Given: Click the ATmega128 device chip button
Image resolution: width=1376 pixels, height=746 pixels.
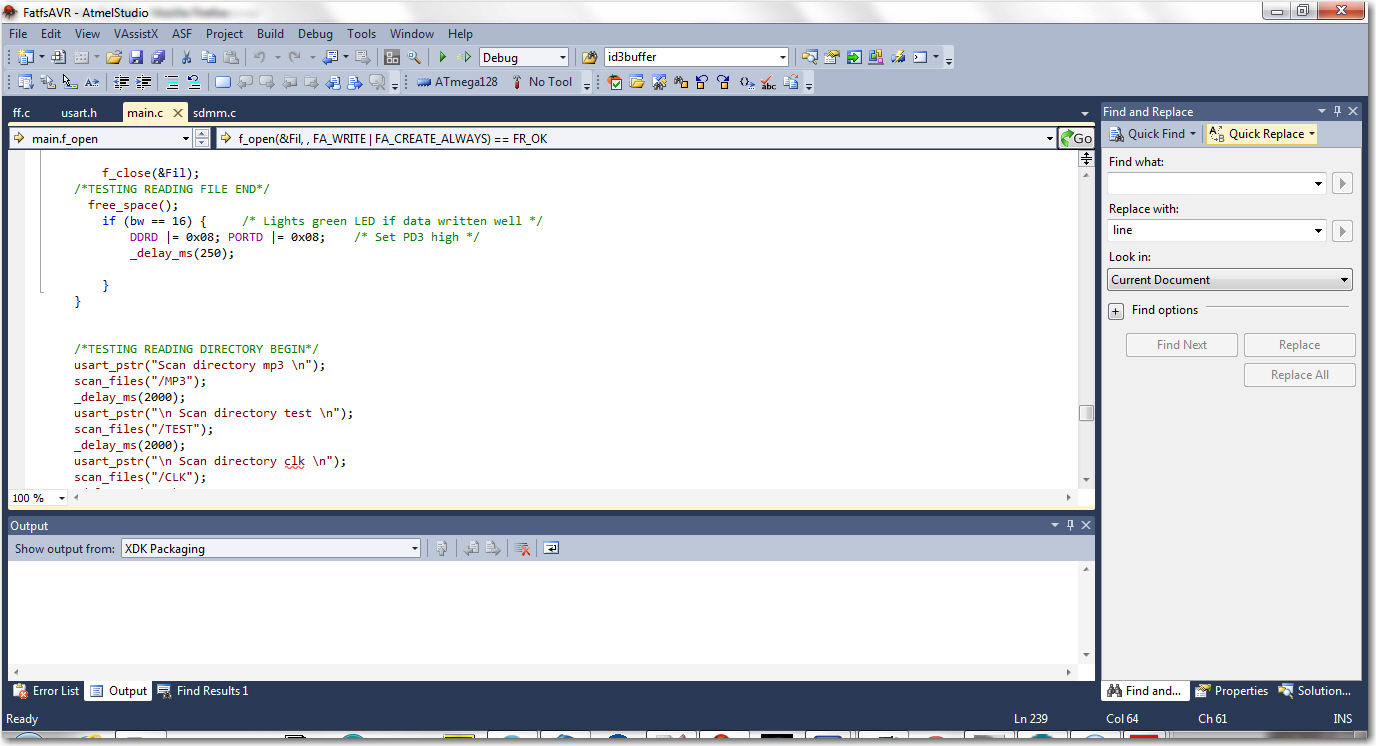Looking at the screenshot, I should [x=457, y=82].
